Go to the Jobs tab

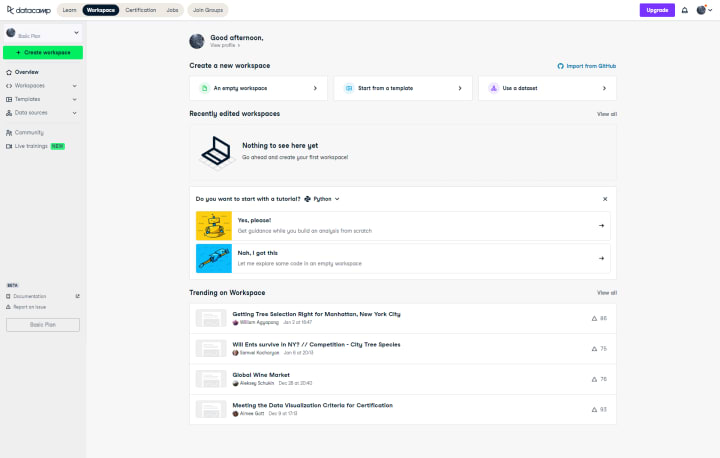(x=172, y=10)
